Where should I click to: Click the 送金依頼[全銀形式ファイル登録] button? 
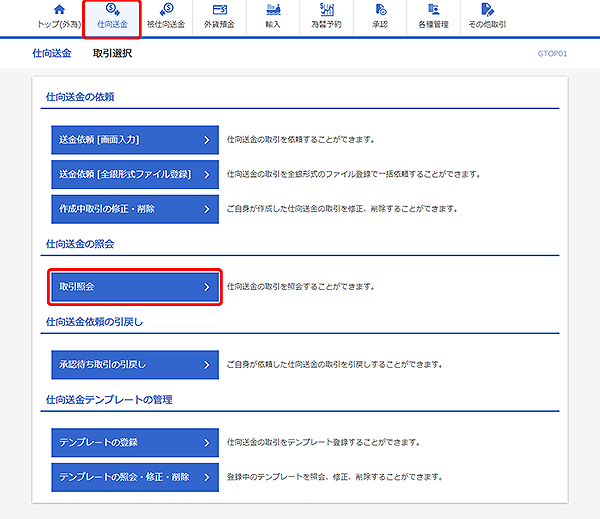(x=135, y=175)
